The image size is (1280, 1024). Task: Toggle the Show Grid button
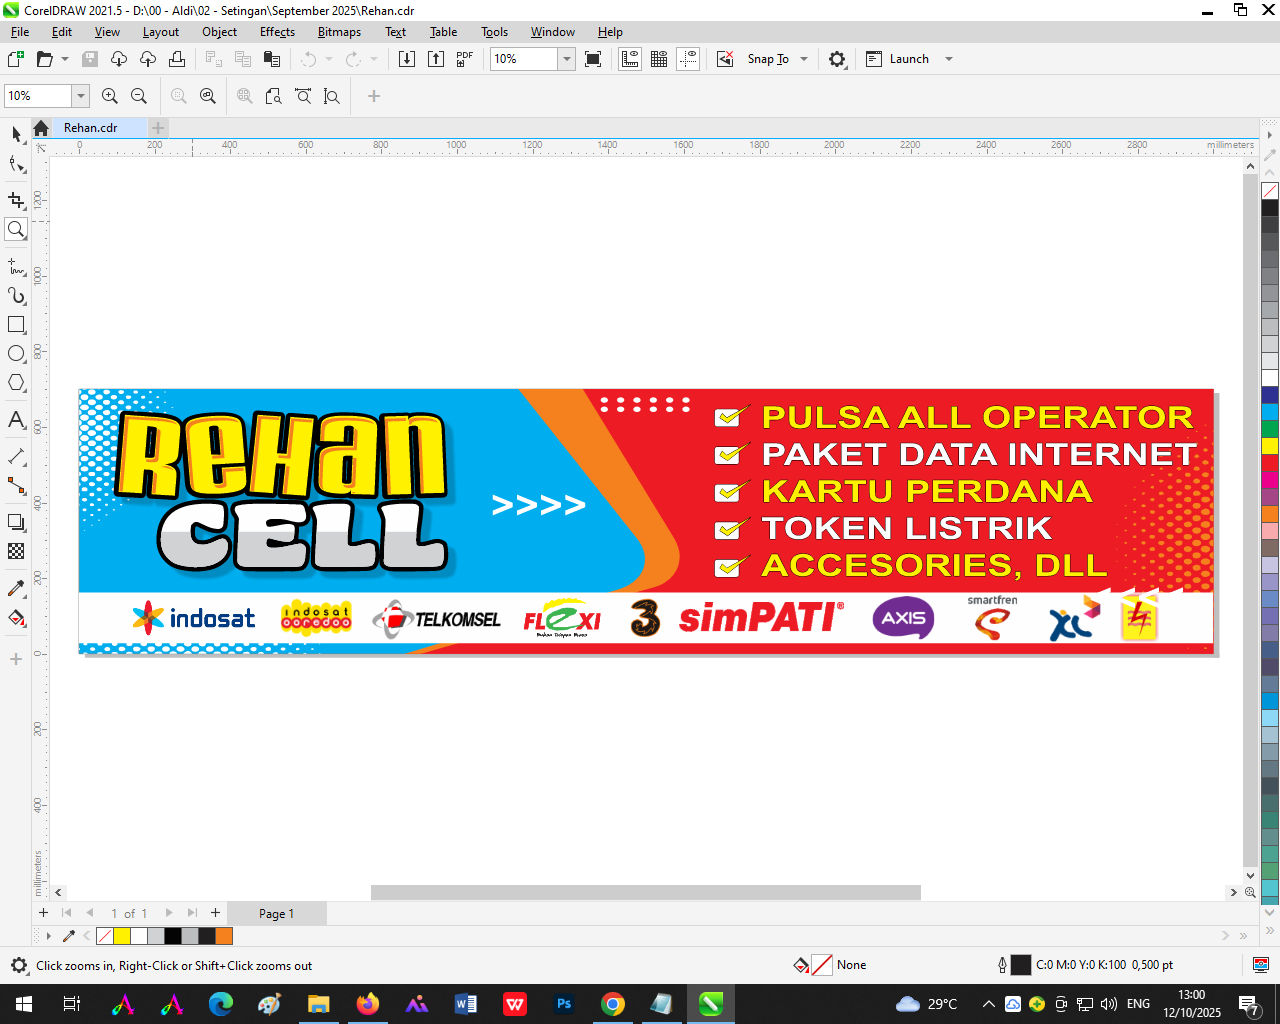(x=659, y=59)
